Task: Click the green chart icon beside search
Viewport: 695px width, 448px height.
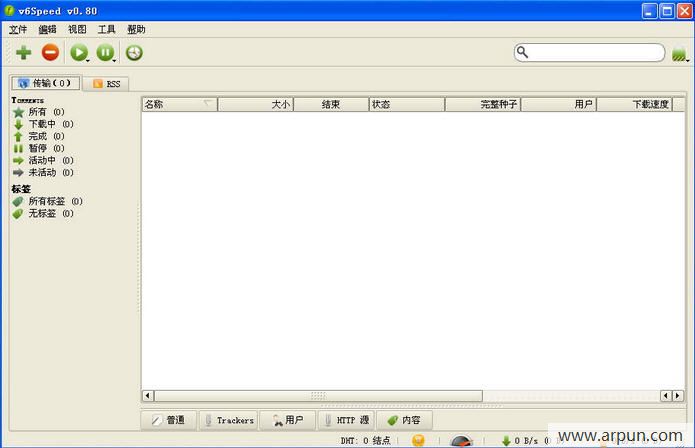Action: pos(678,55)
